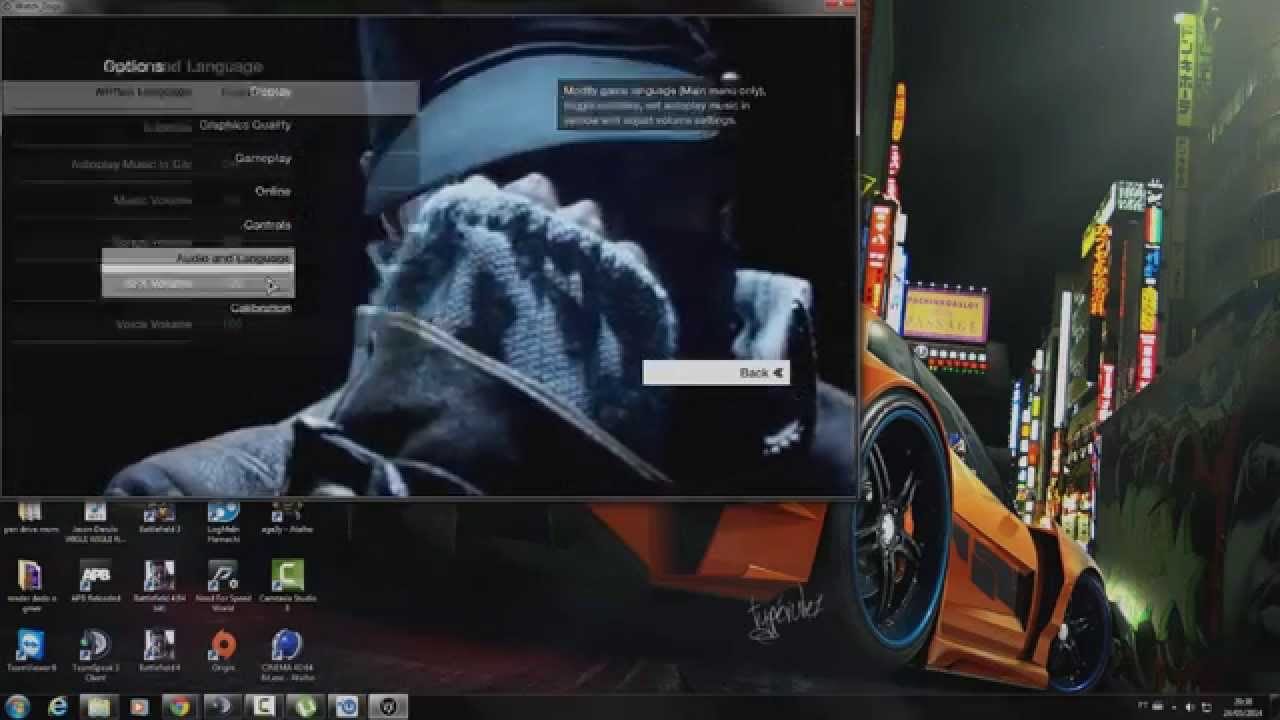This screenshot has height=720, width=1280.
Task: Open Internet Explorer from the taskbar
Action: [x=58, y=707]
